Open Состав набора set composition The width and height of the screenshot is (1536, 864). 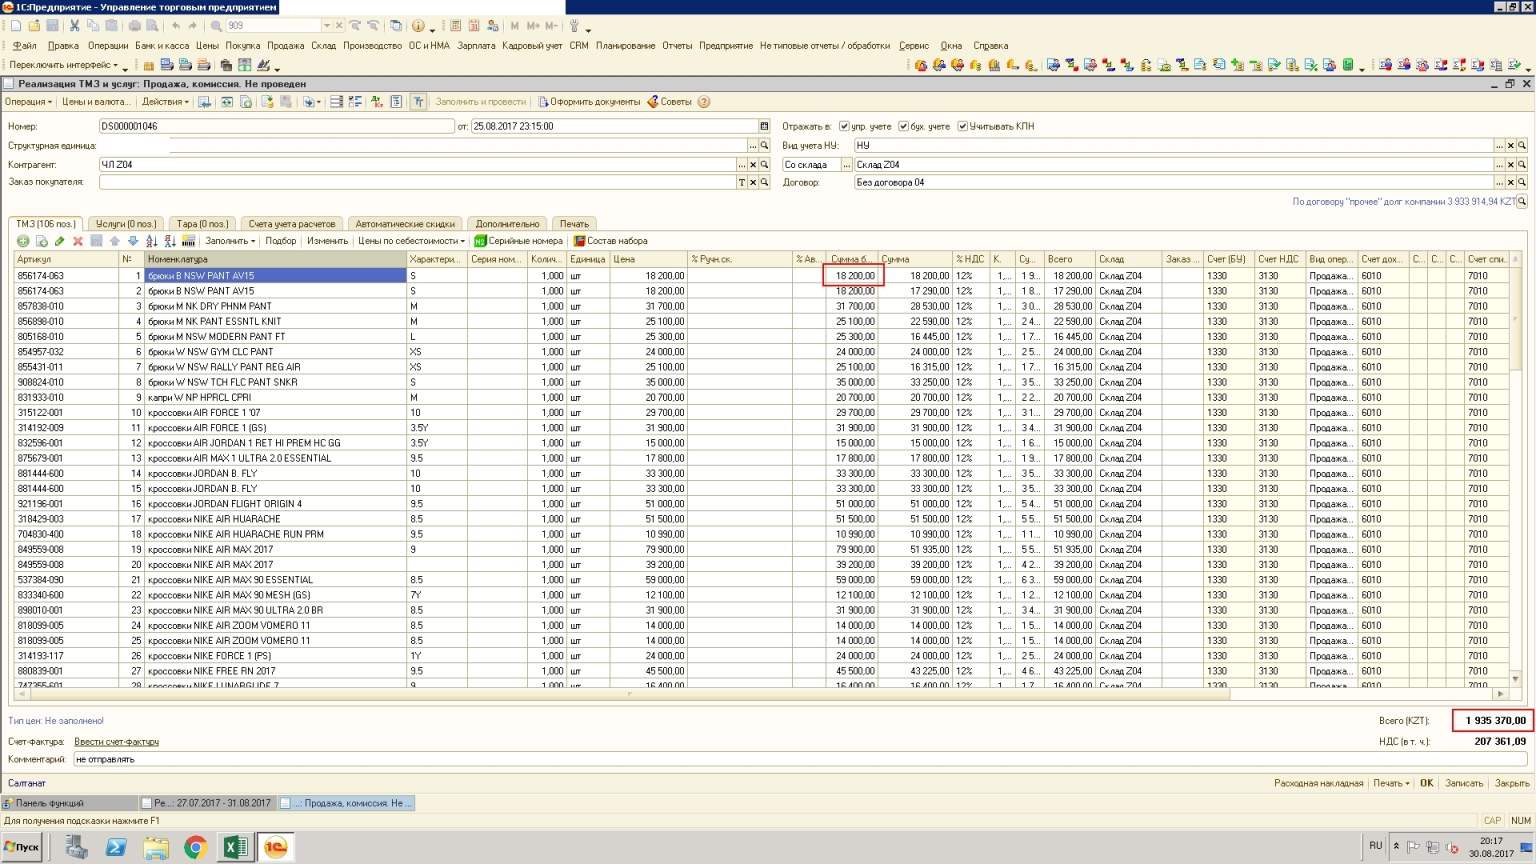(x=610, y=241)
